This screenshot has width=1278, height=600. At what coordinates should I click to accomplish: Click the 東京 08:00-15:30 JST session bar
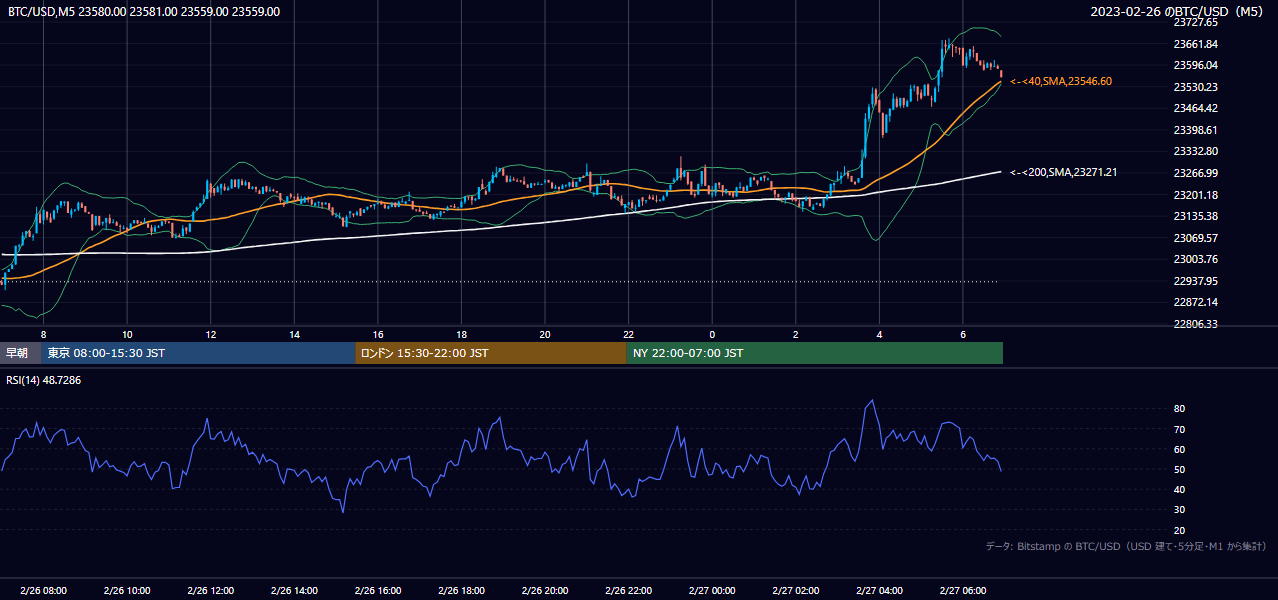click(x=198, y=353)
